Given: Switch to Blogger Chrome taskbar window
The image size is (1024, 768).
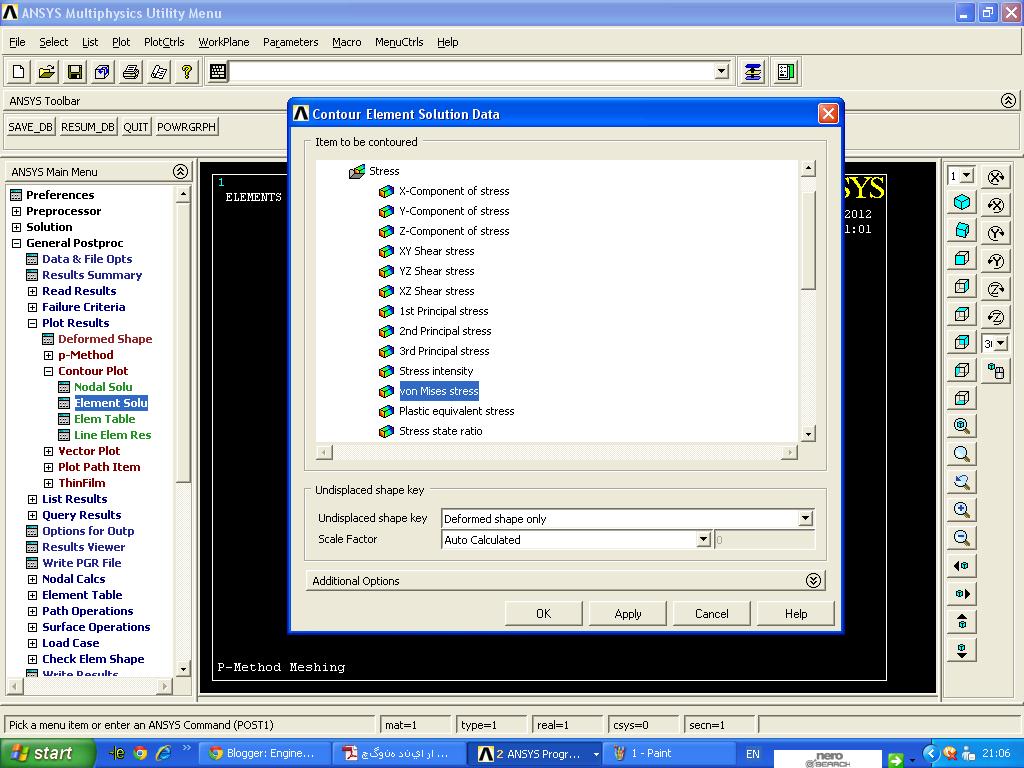Looking at the screenshot, I should (263, 753).
